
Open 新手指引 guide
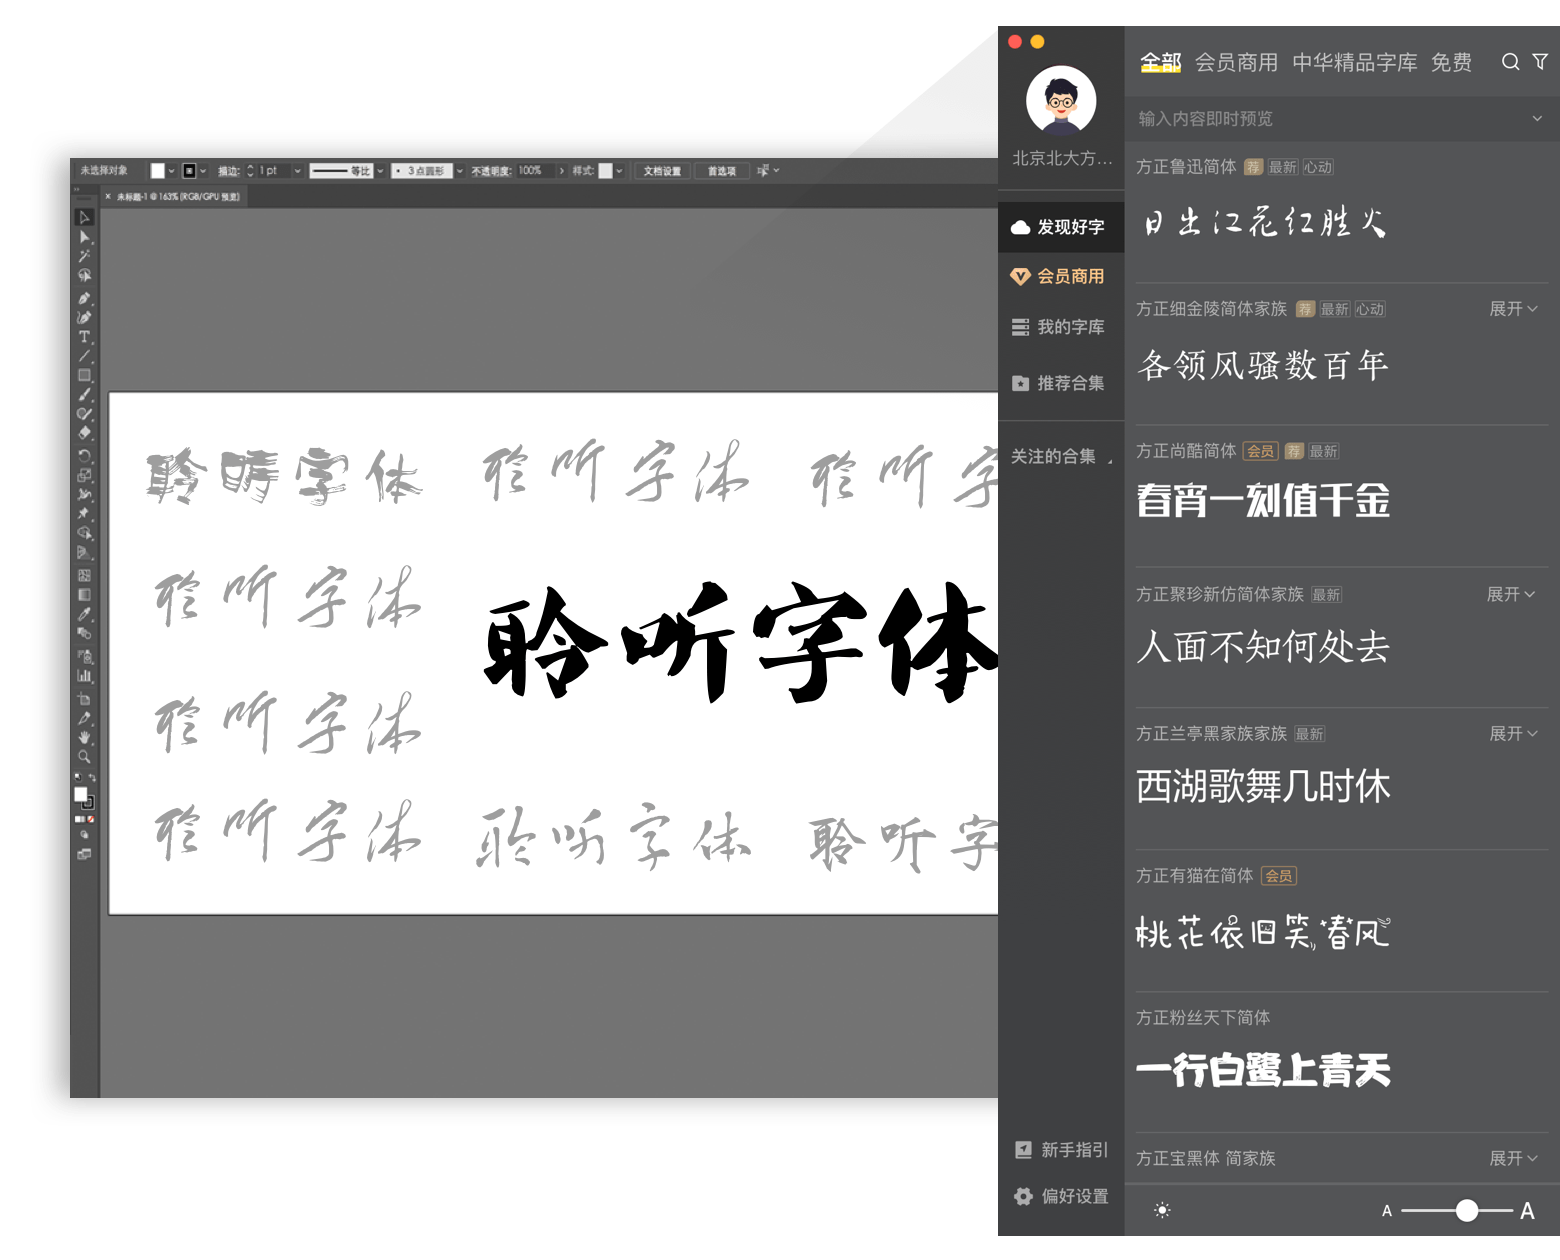pyautogui.click(x=1061, y=1150)
